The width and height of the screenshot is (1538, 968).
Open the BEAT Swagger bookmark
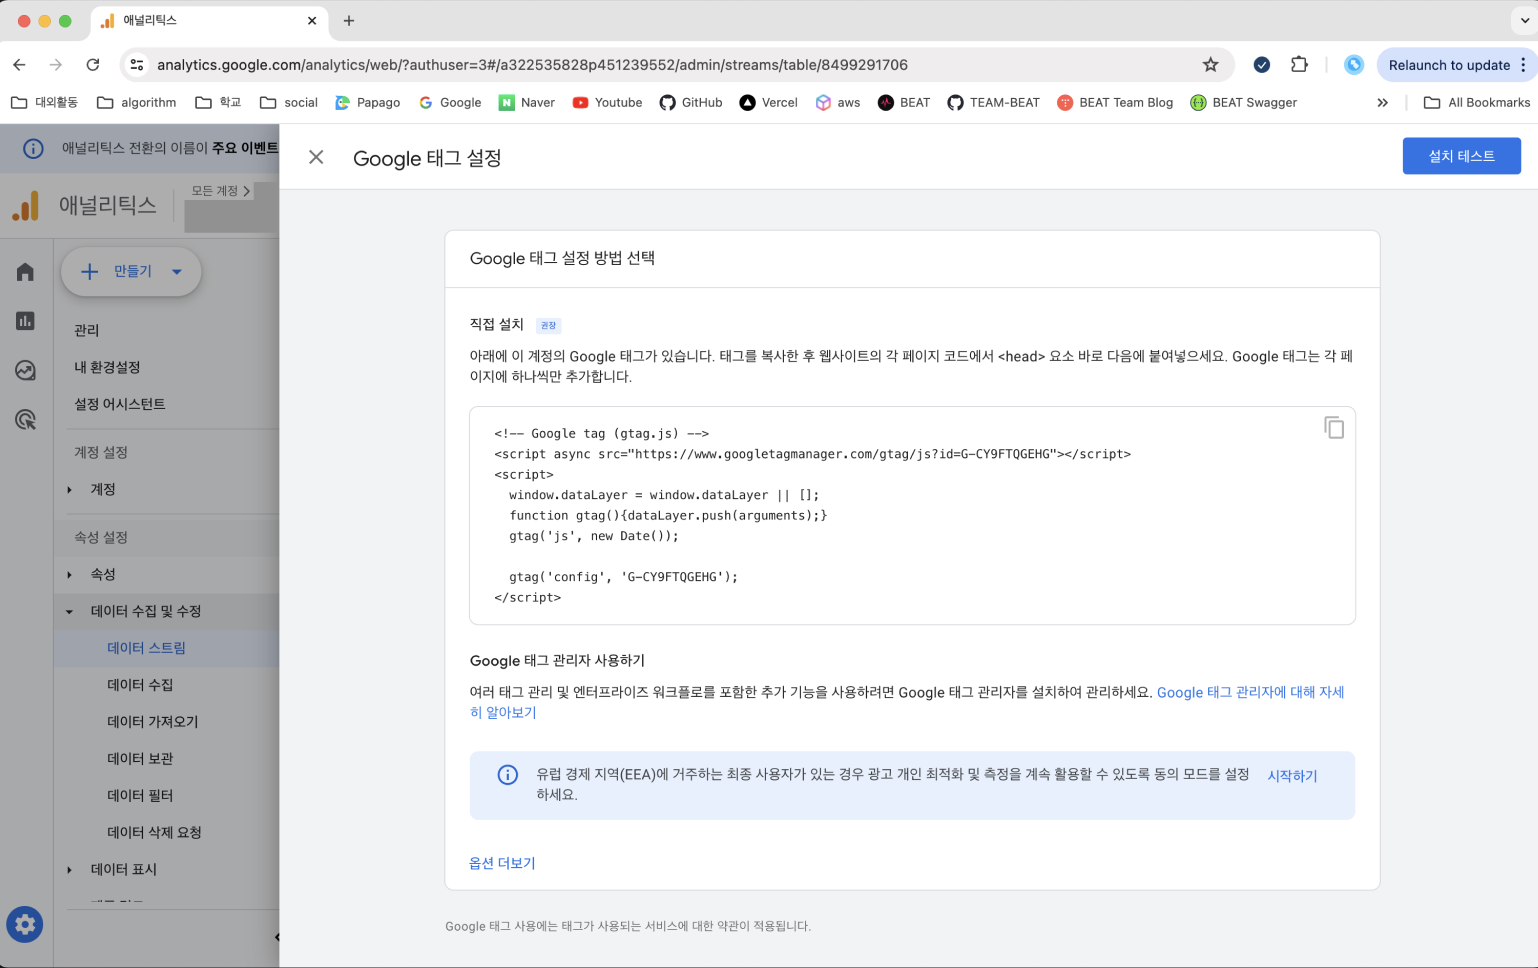pos(1243,102)
